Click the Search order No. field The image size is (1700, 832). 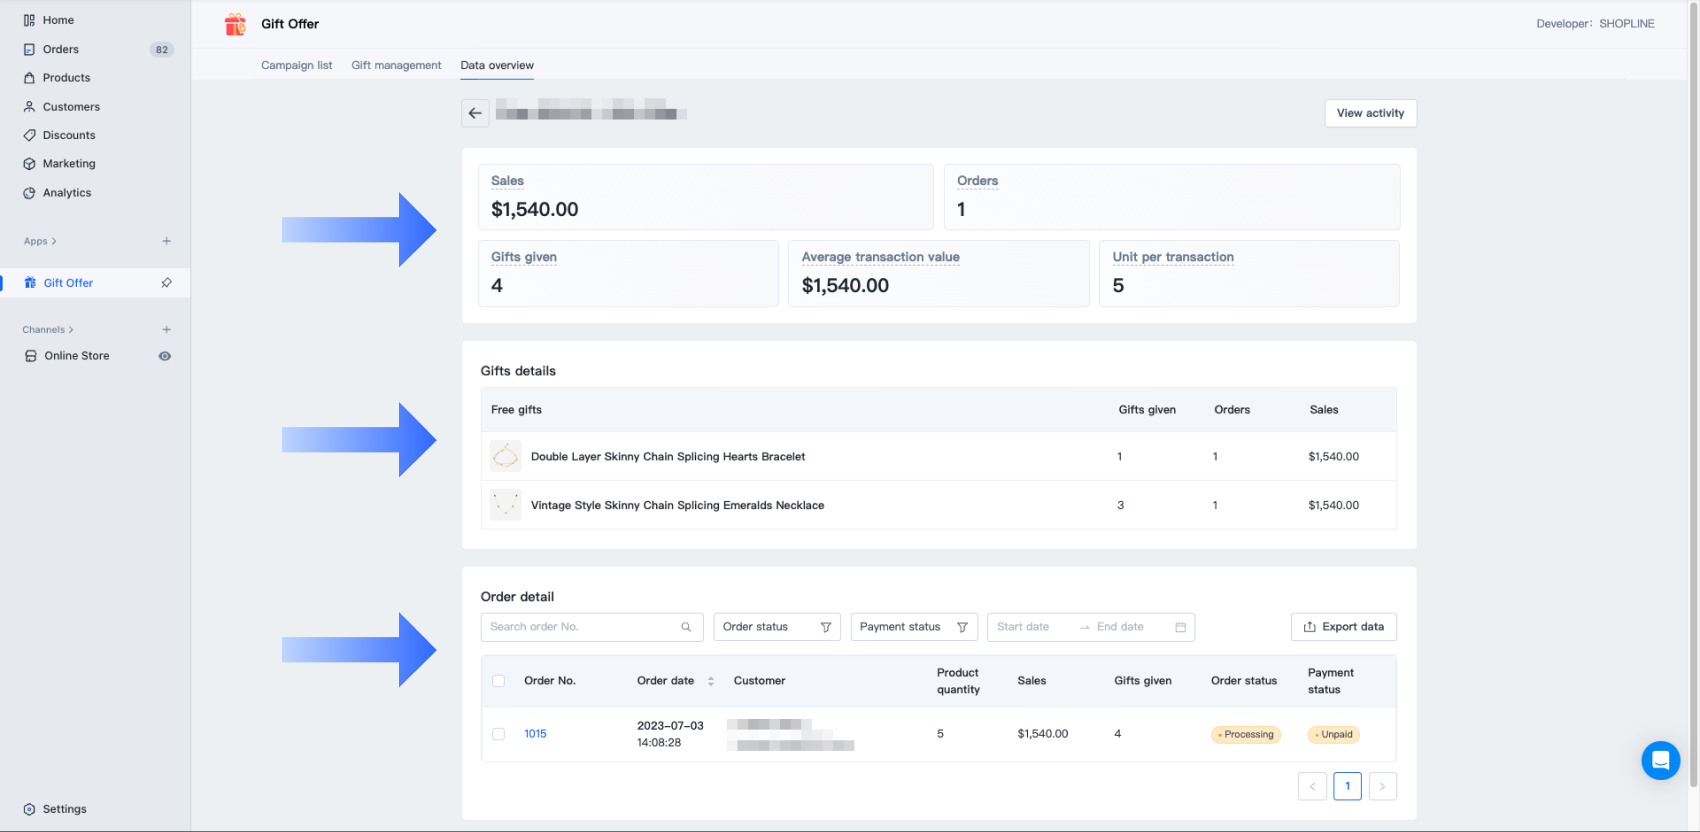click(x=580, y=627)
